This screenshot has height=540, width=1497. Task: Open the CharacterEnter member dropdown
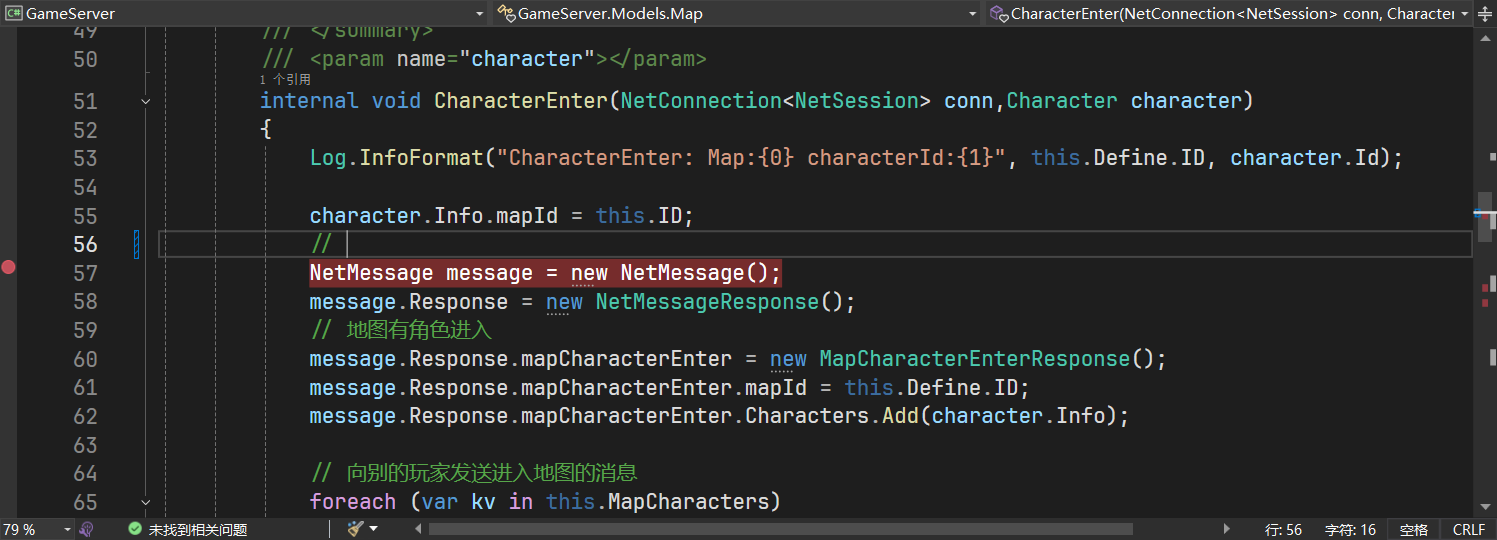[1465, 14]
